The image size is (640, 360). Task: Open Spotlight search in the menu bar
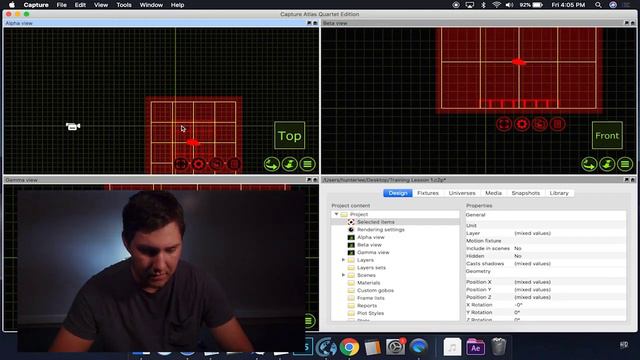point(598,5)
